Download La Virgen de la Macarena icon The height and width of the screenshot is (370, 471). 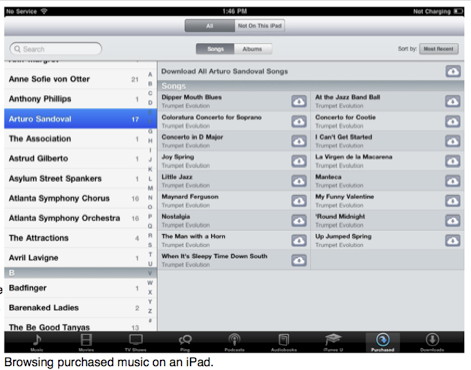(x=453, y=161)
